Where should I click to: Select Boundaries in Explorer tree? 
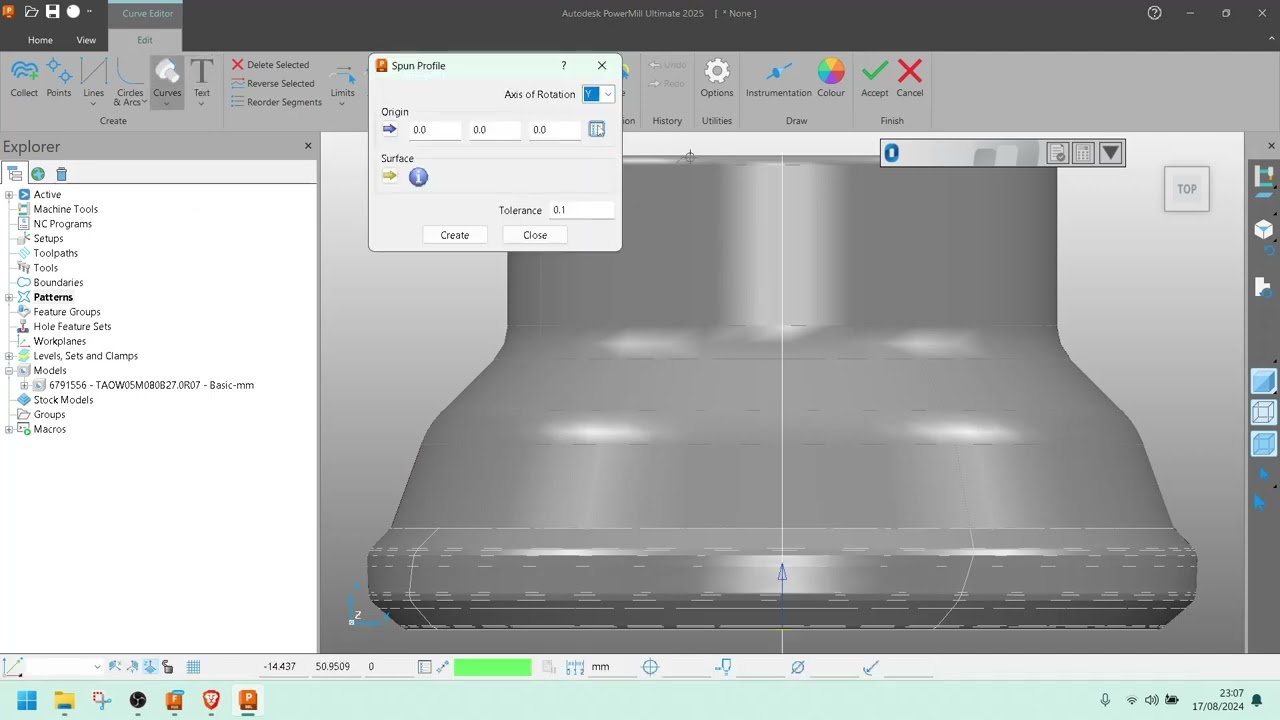(58, 283)
